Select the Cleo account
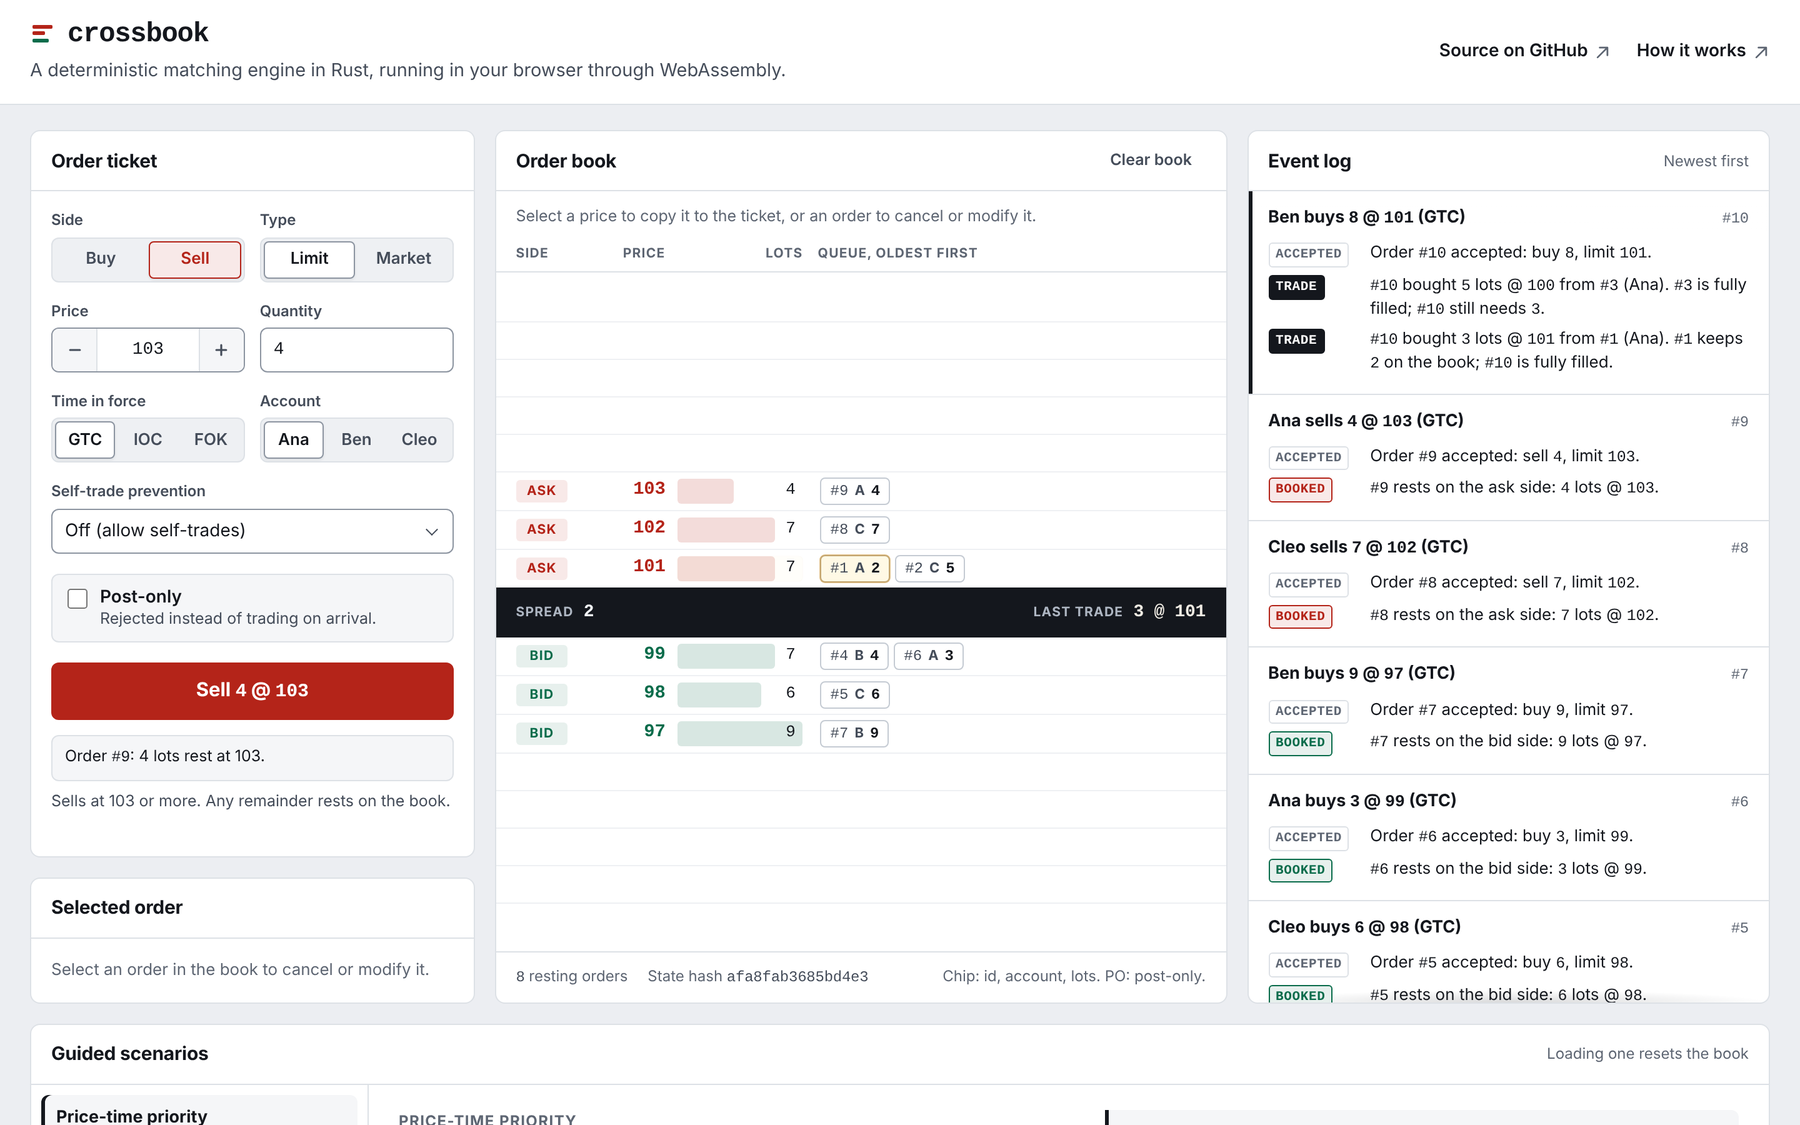The image size is (1800, 1125). point(419,440)
